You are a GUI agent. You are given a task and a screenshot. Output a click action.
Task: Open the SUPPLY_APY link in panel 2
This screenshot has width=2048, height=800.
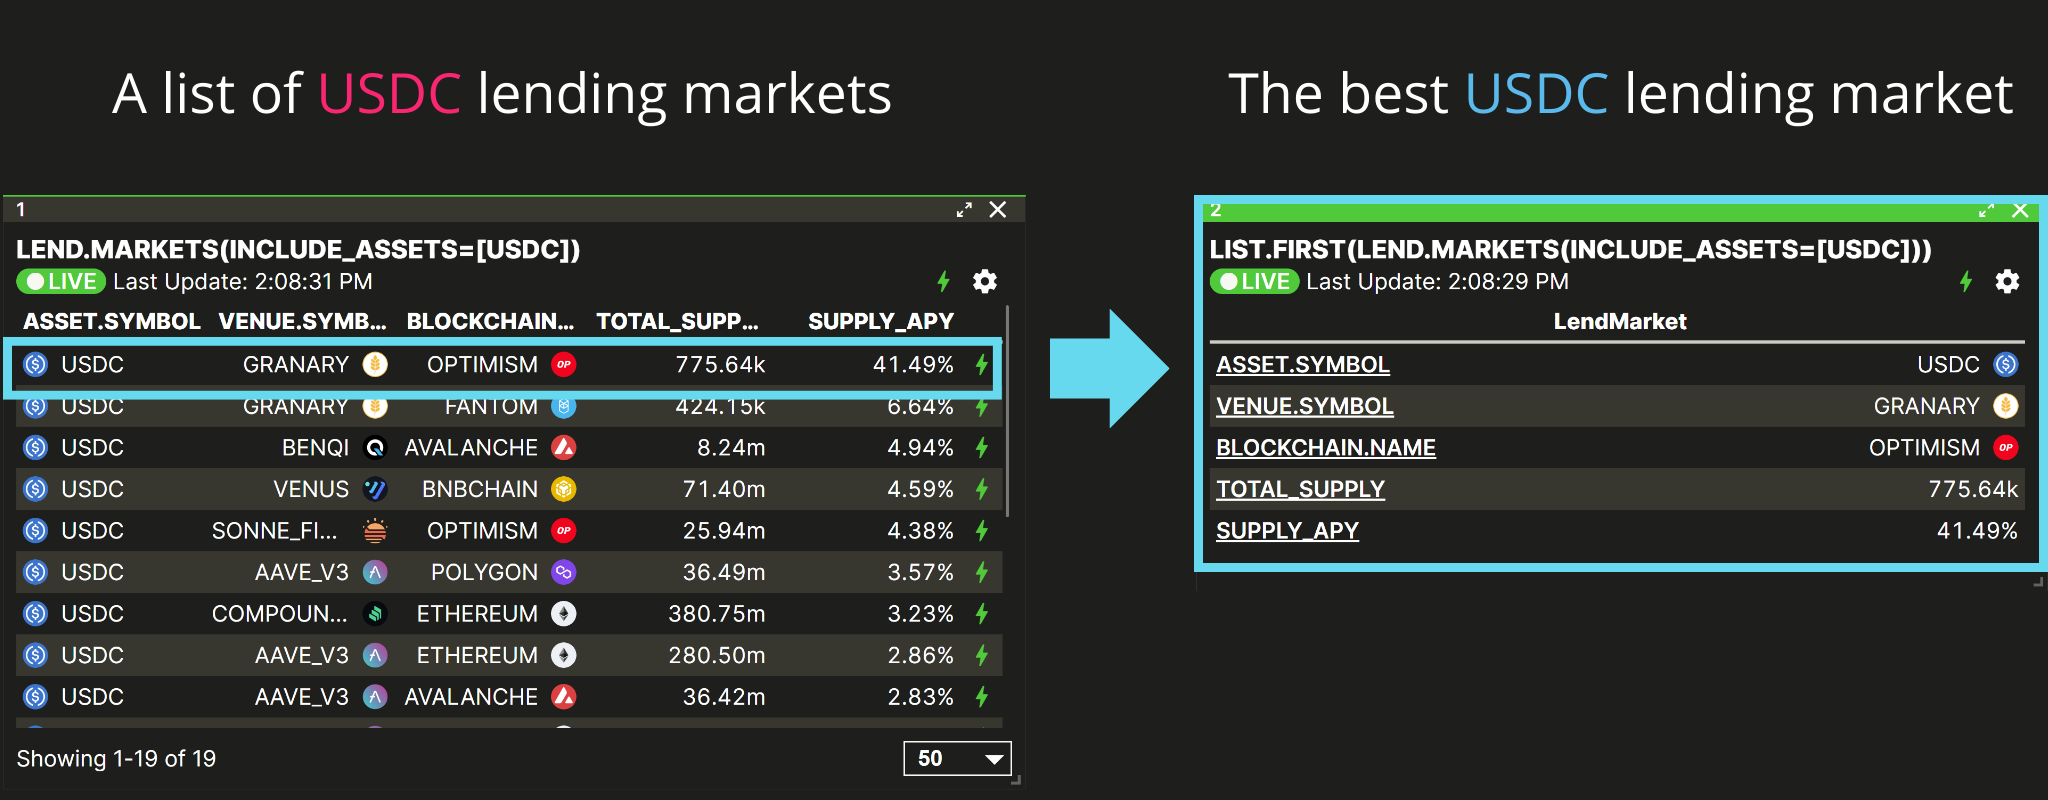pyautogui.click(x=1287, y=531)
